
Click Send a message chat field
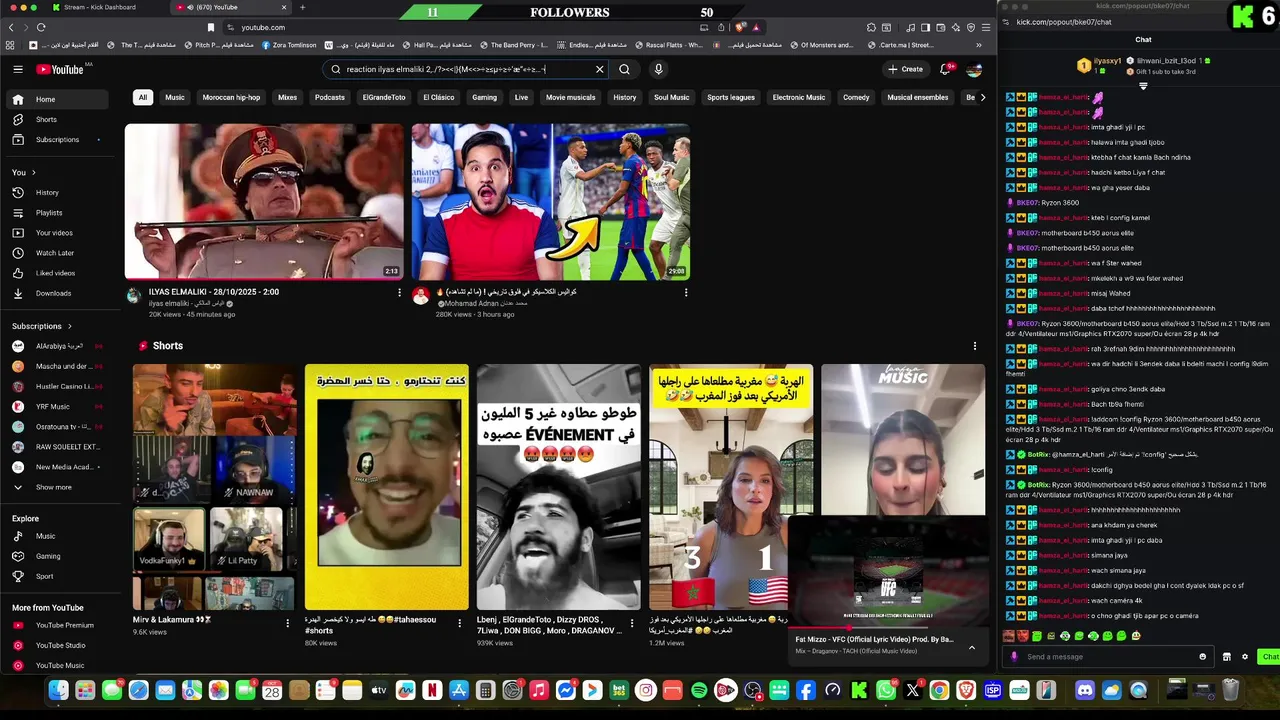click(x=1108, y=657)
